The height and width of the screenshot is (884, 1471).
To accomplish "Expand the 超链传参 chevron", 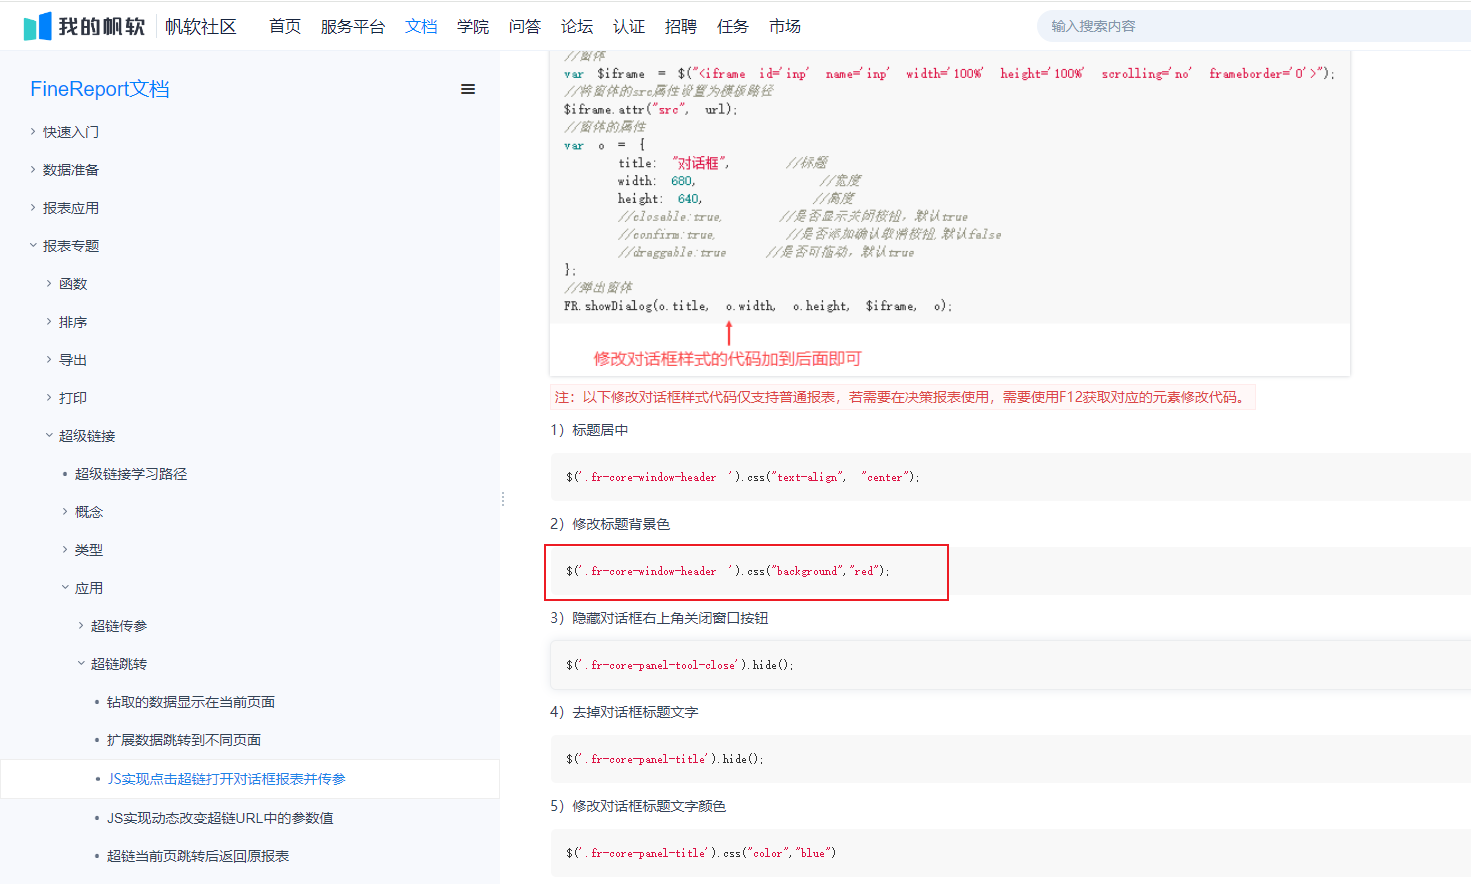I will pos(81,625).
